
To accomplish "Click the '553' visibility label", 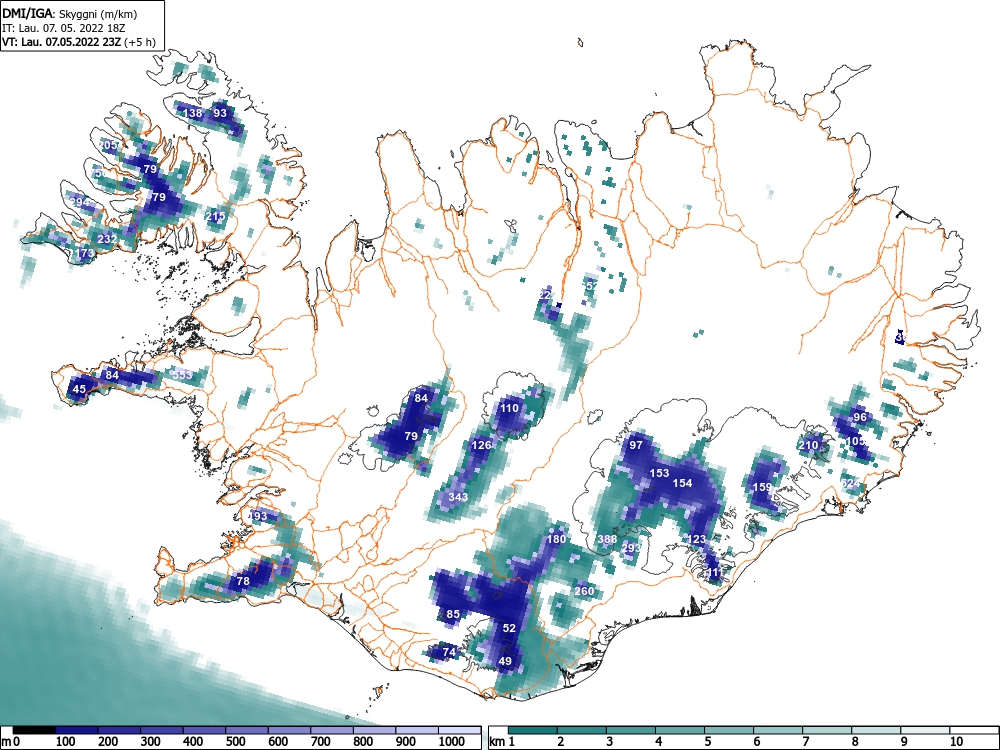I will 182,375.
